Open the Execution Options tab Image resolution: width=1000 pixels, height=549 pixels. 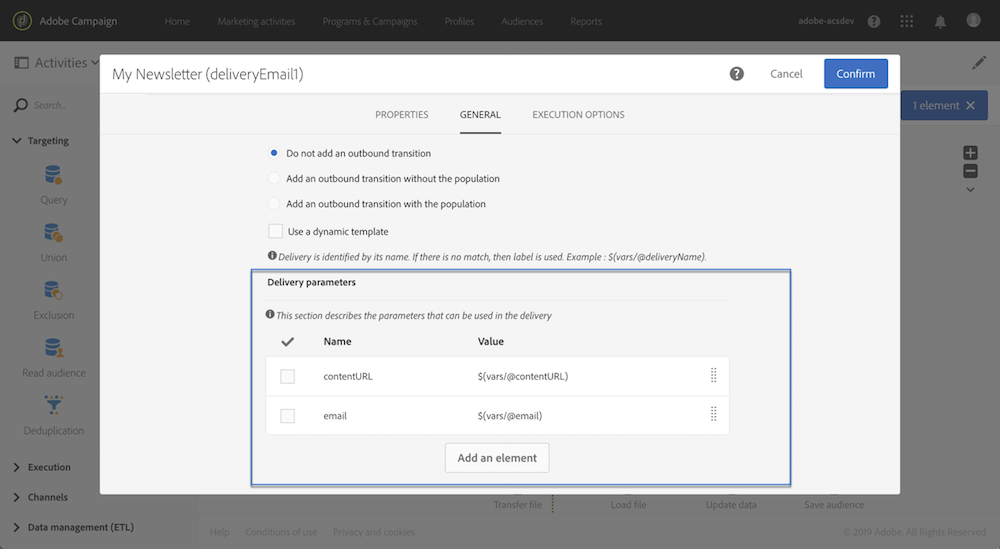[x=578, y=115]
